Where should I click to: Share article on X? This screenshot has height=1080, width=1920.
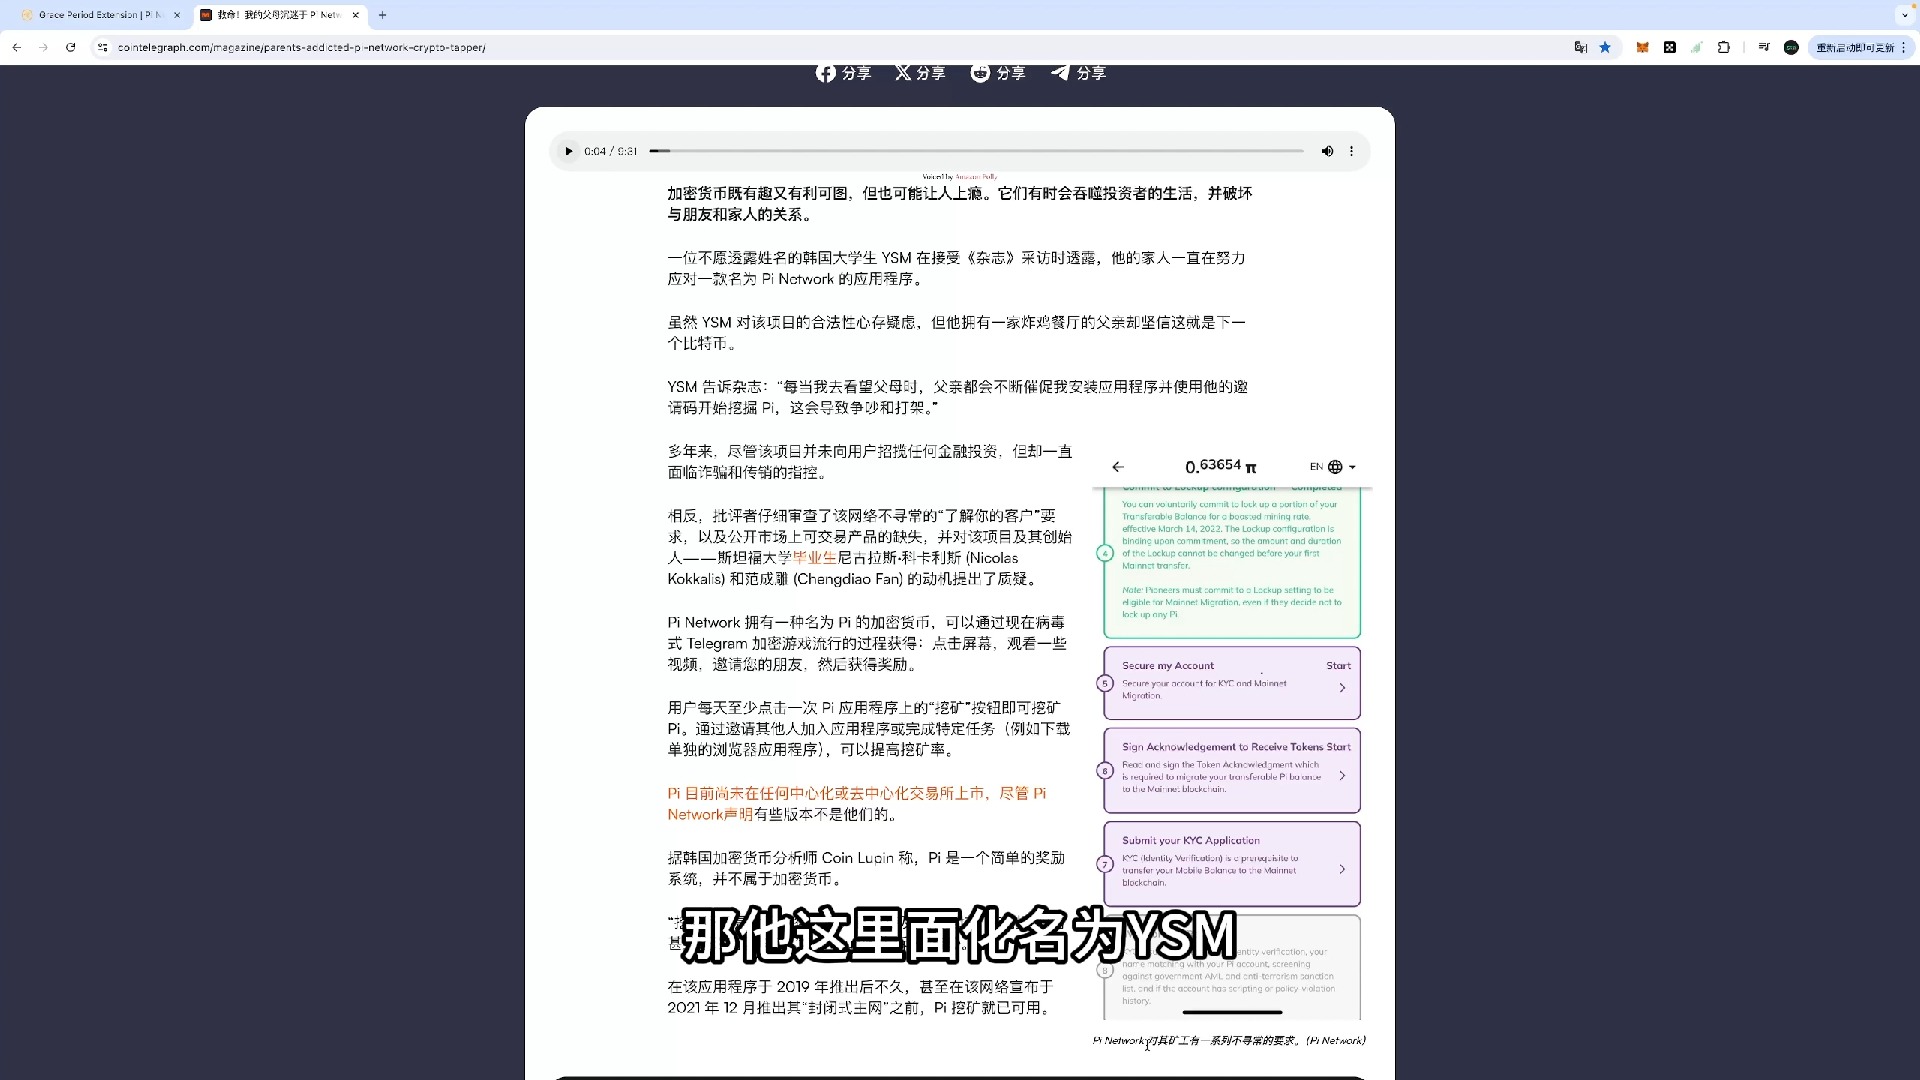coord(920,73)
